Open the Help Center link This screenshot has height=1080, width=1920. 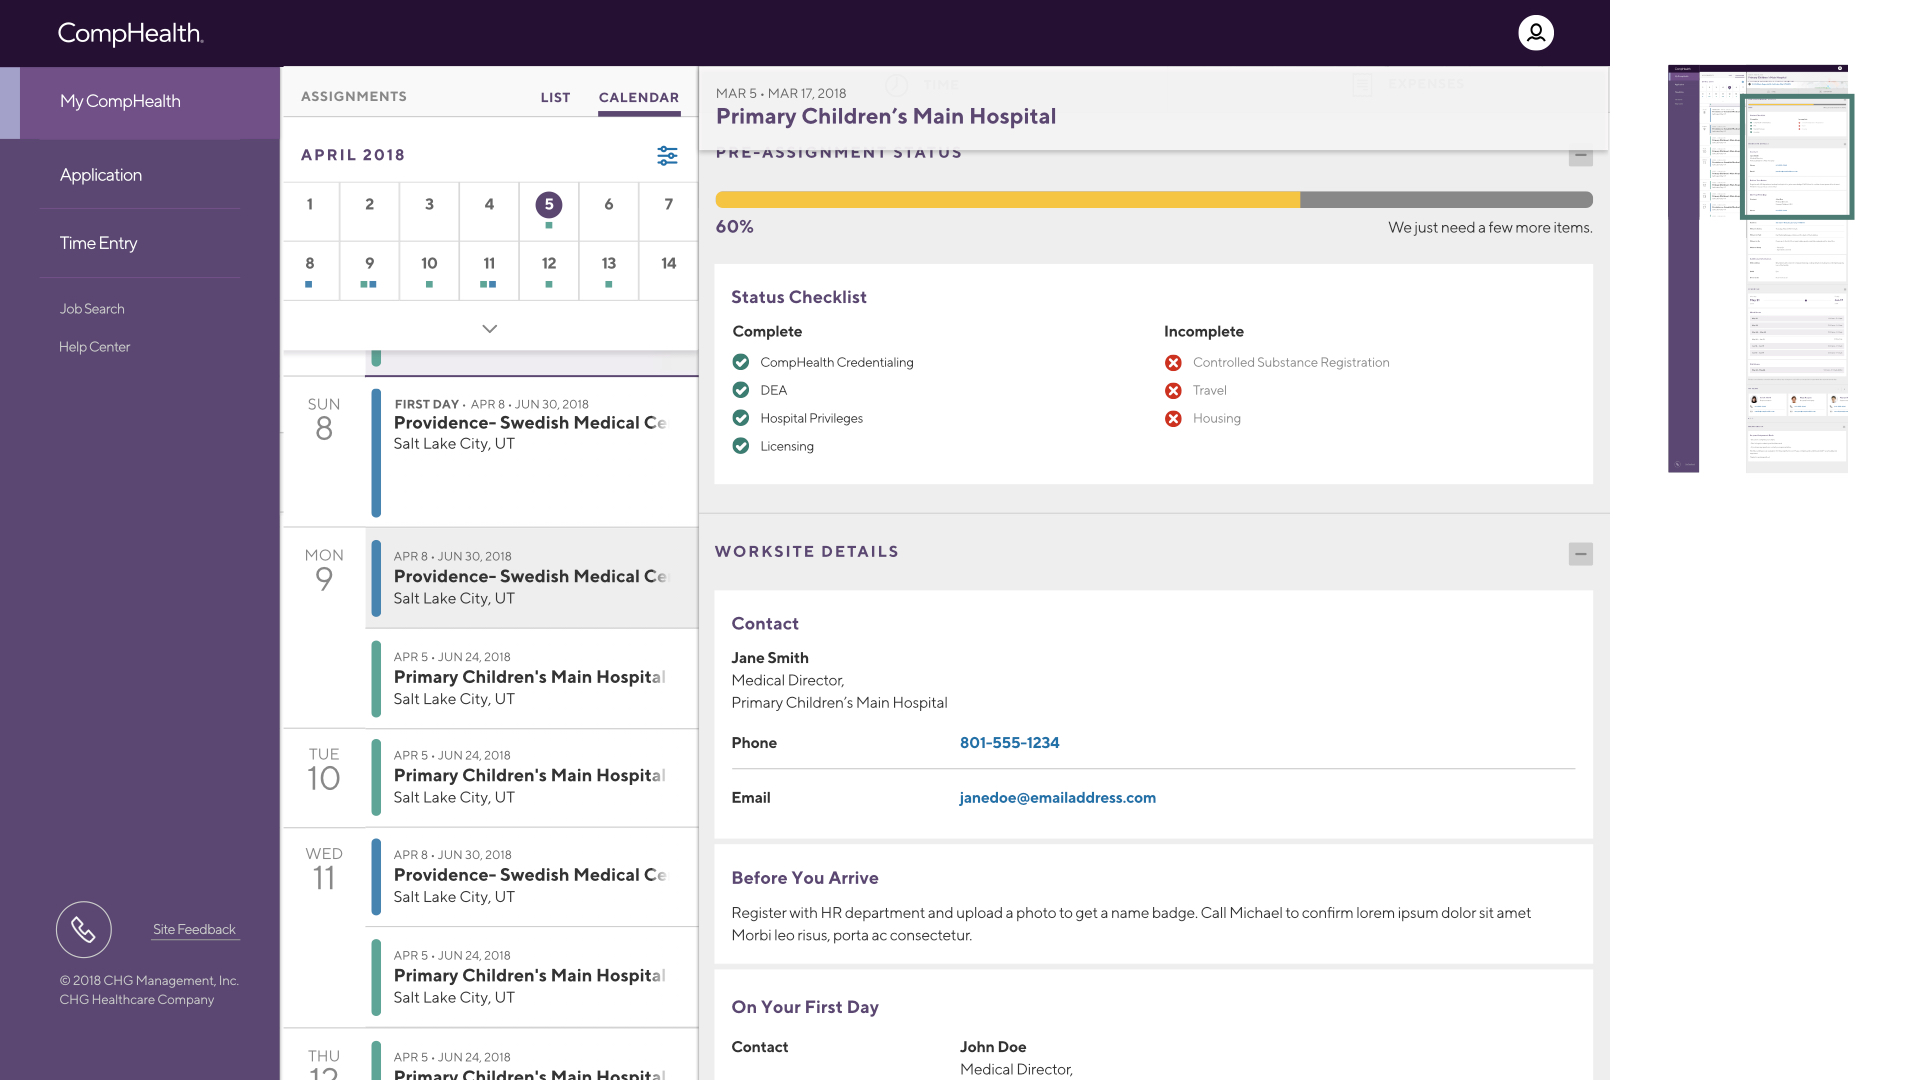[x=94, y=347]
